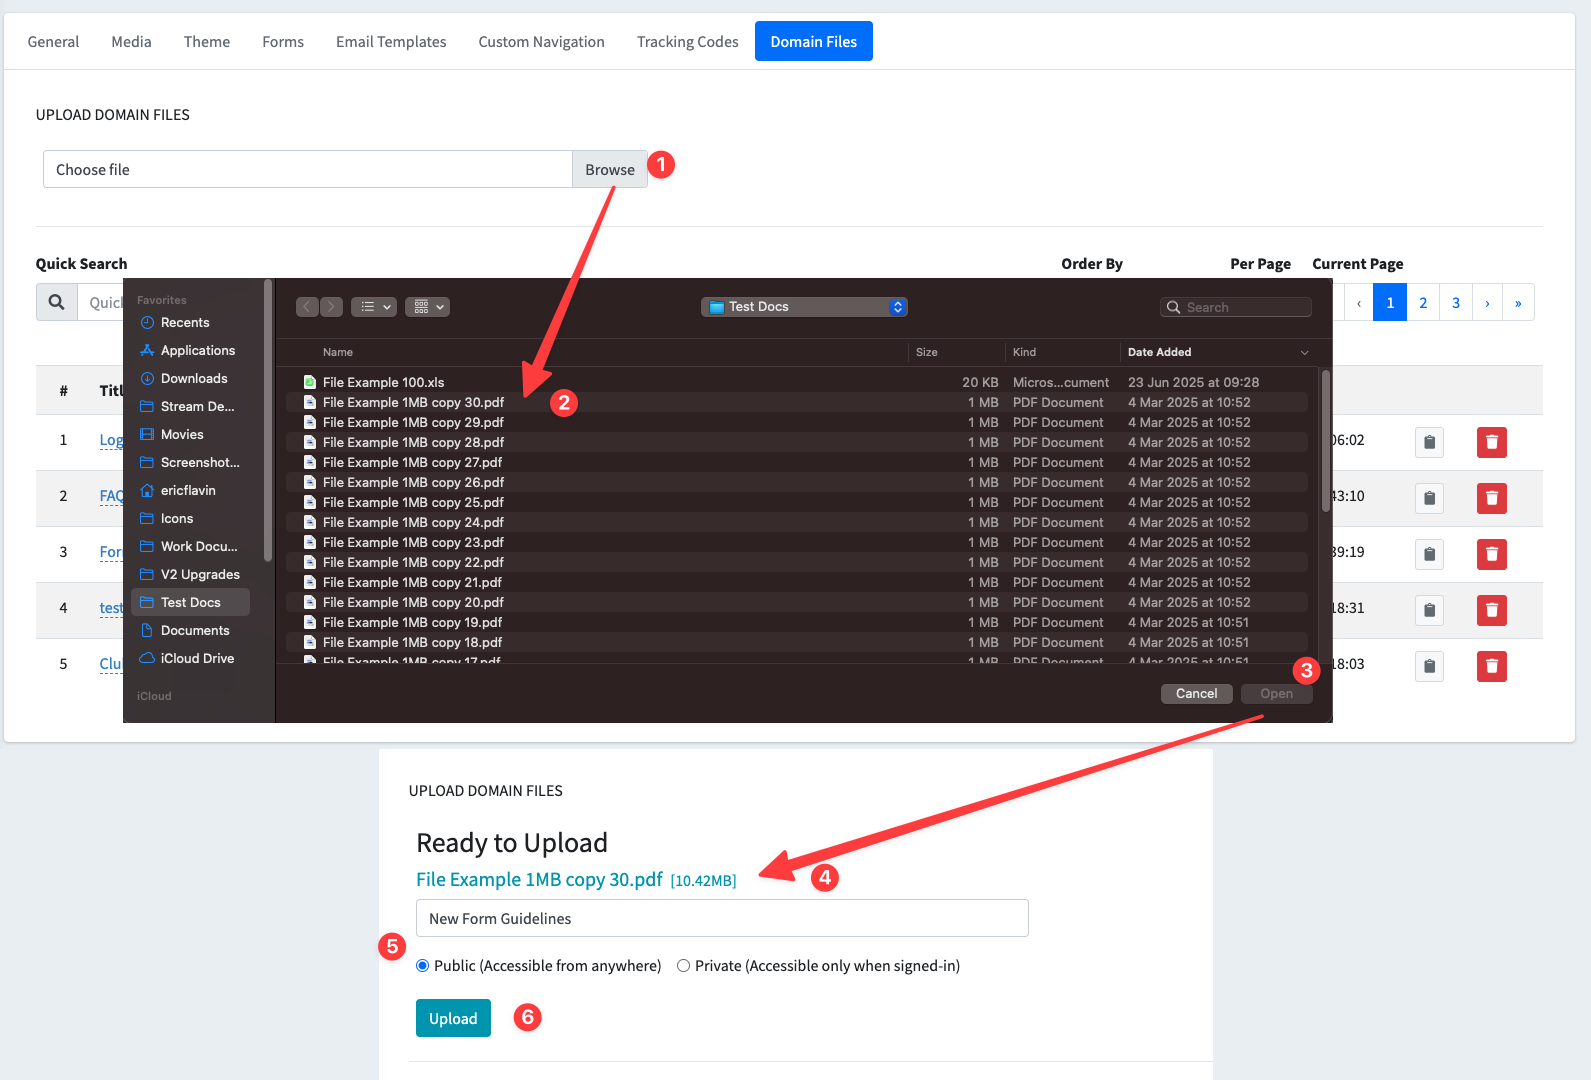The image size is (1591, 1080).
Task: Open the grid grouping dropdown in dialog
Action: pos(427,307)
